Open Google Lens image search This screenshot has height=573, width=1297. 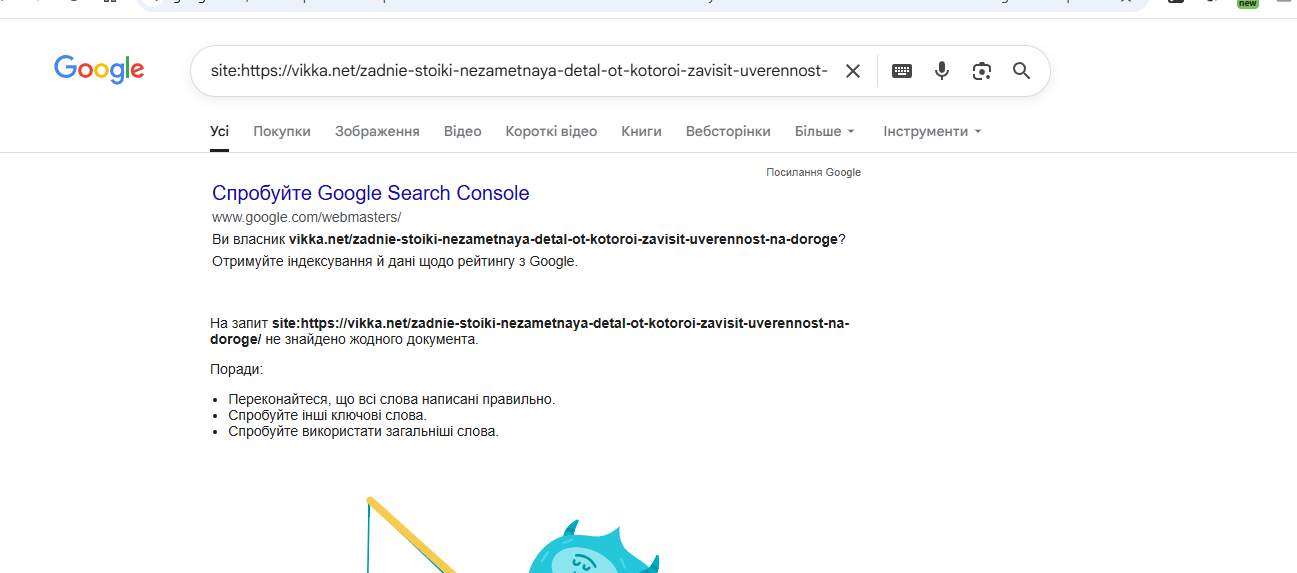click(x=982, y=71)
